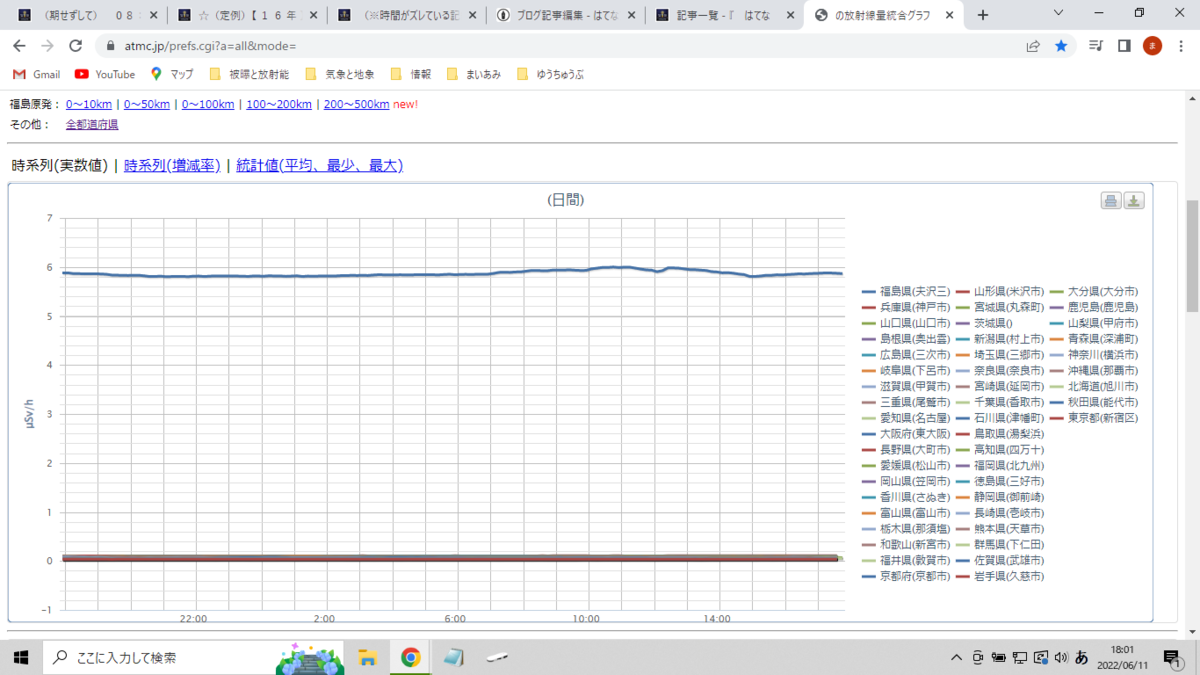The image size is (1200, 675).
Task: Toggle 沖縄県(那覇市) legend entry
Action: (1093, 370)
